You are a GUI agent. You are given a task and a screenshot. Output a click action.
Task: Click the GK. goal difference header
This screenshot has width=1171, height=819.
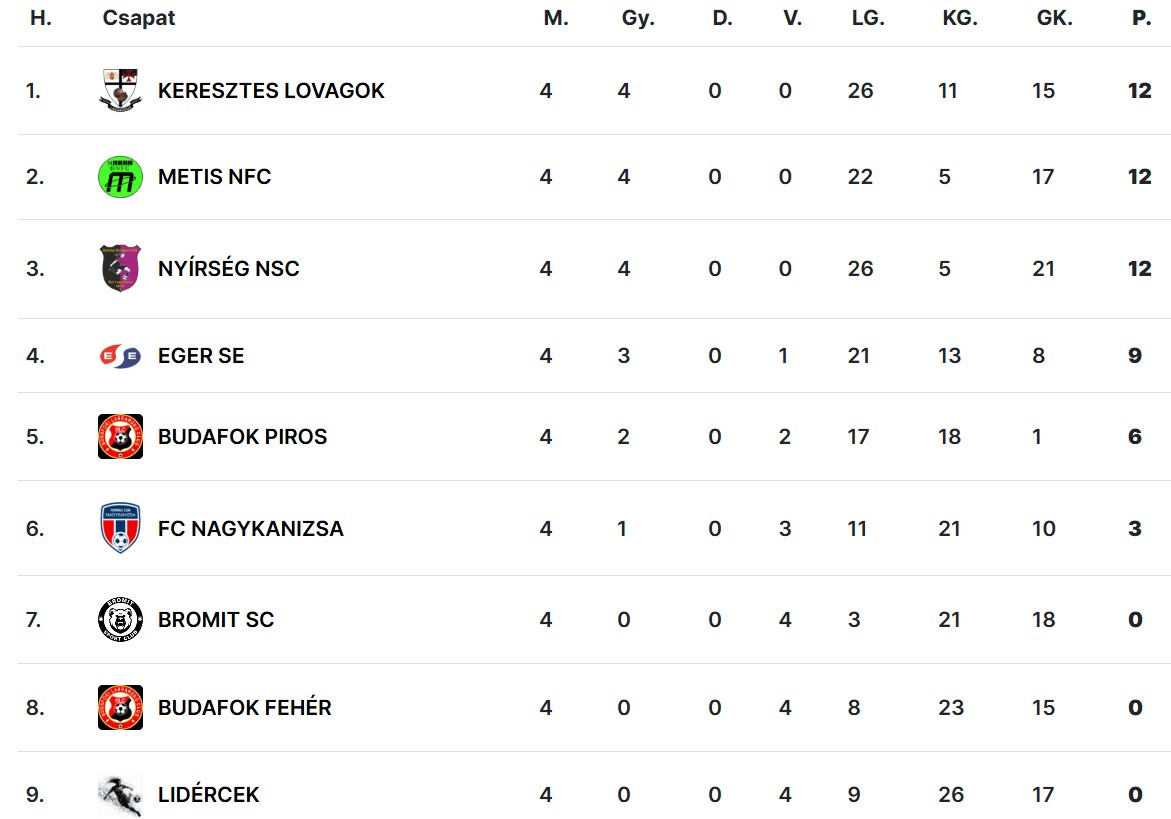pos(1054,18)
